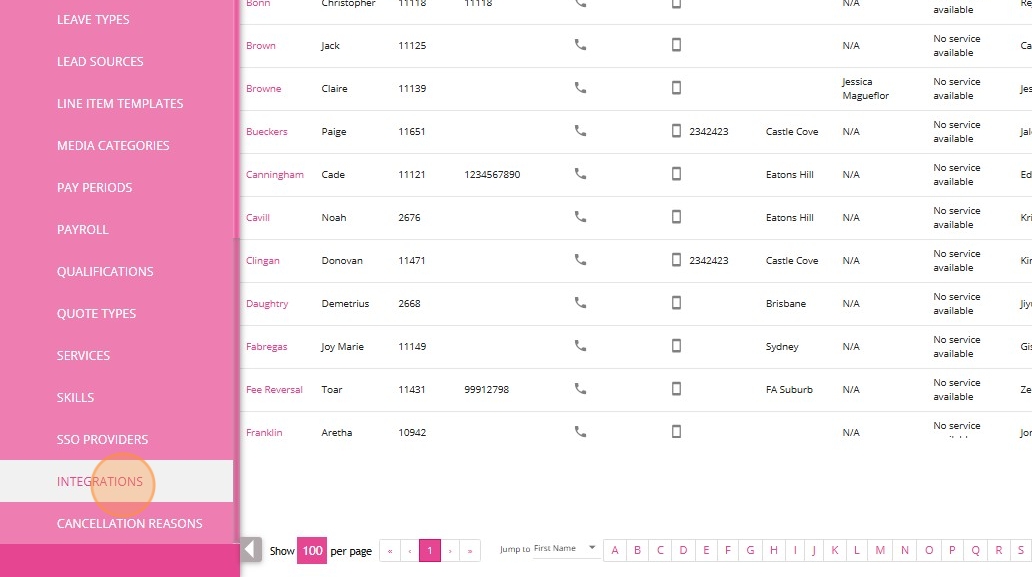Open Quote Types in the sidebar
Viewport: 1032px width, 577px height.
[x=96, y=314]
